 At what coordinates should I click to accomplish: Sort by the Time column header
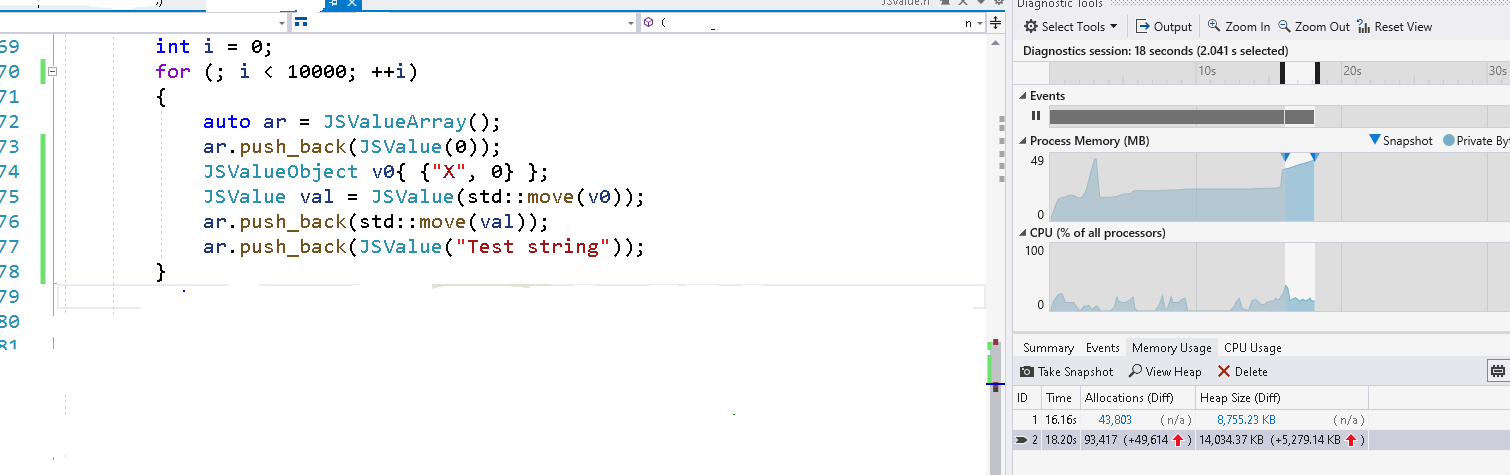click(1059, 398)
